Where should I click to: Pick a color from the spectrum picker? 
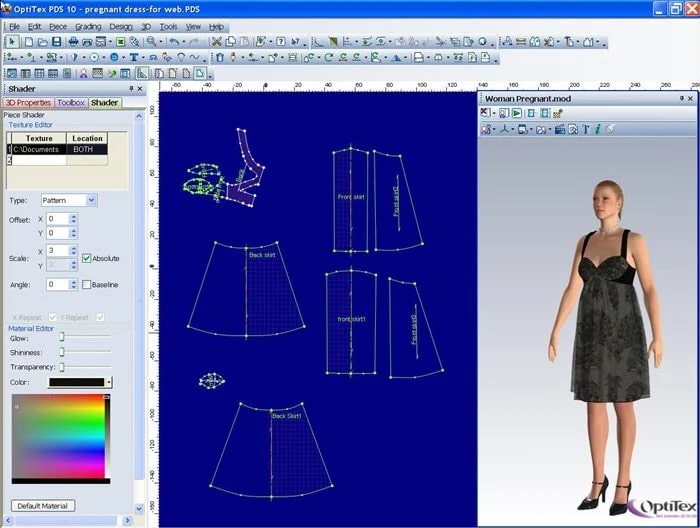point(58,437)
